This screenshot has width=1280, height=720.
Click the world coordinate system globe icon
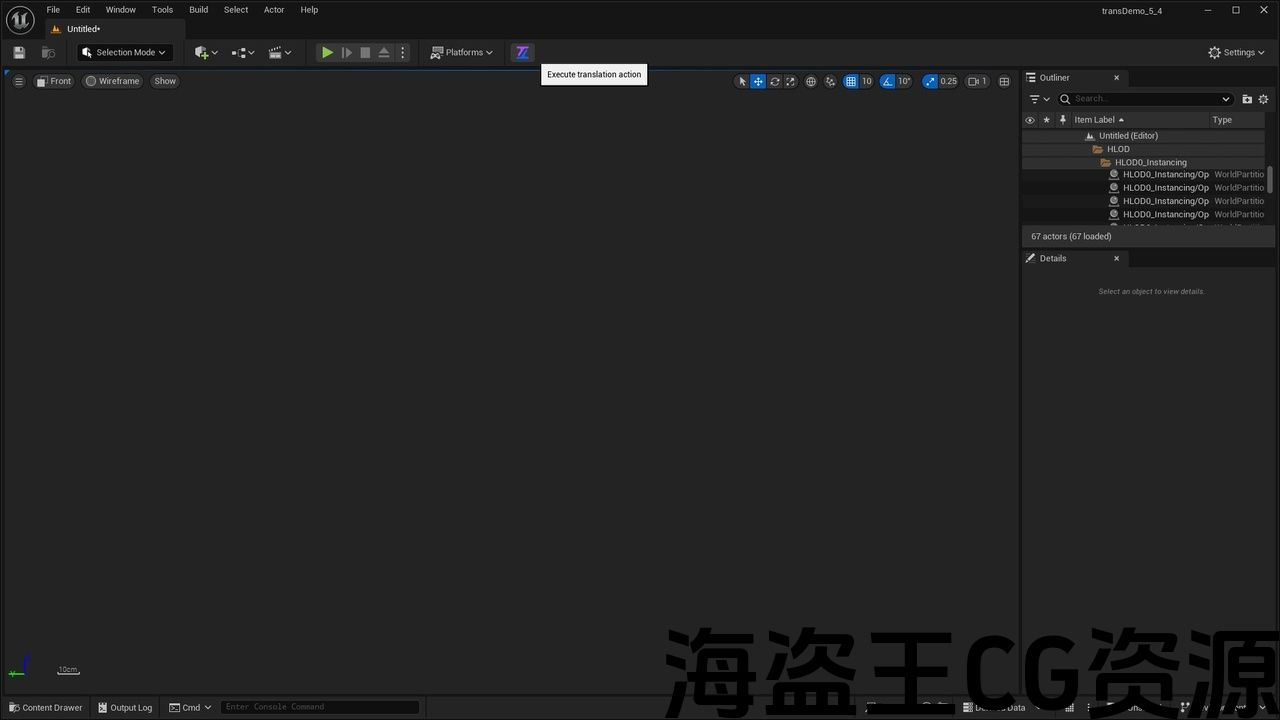[x=811, y=82]
